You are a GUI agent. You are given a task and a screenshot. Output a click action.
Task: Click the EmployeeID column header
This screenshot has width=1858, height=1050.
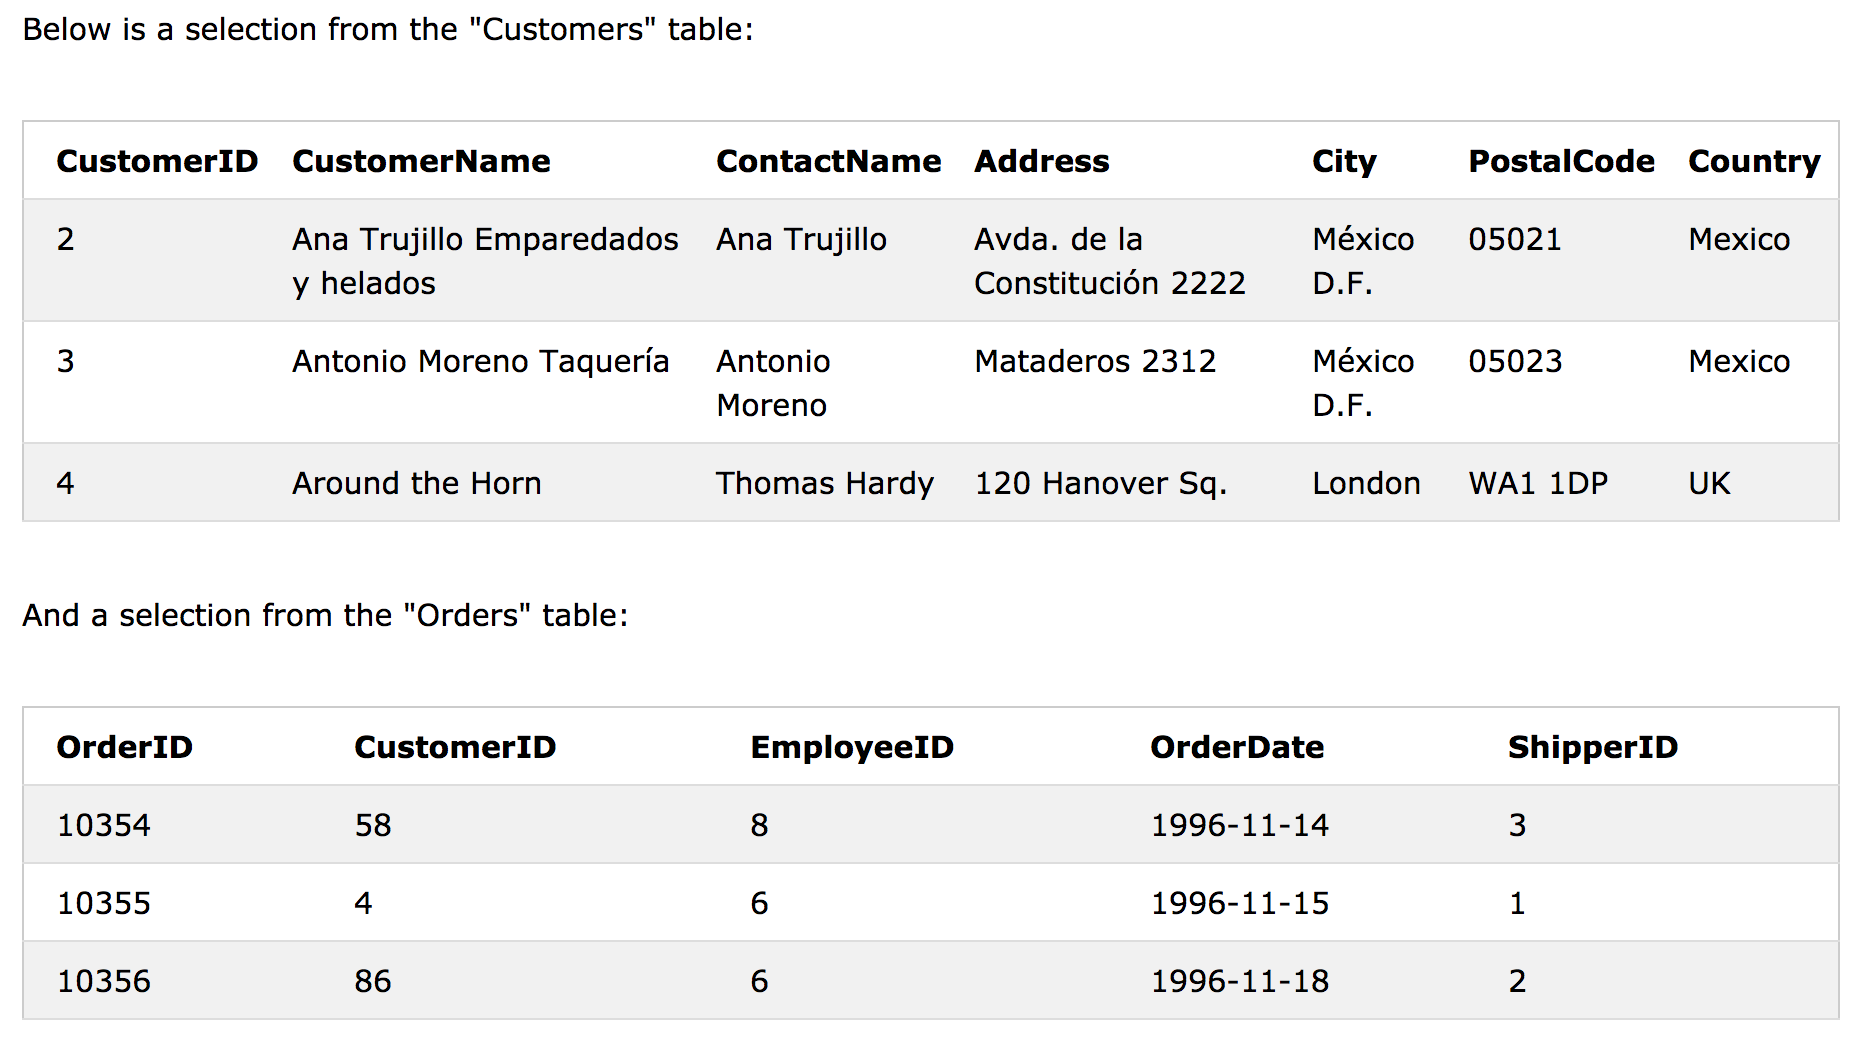coord(852,748)
